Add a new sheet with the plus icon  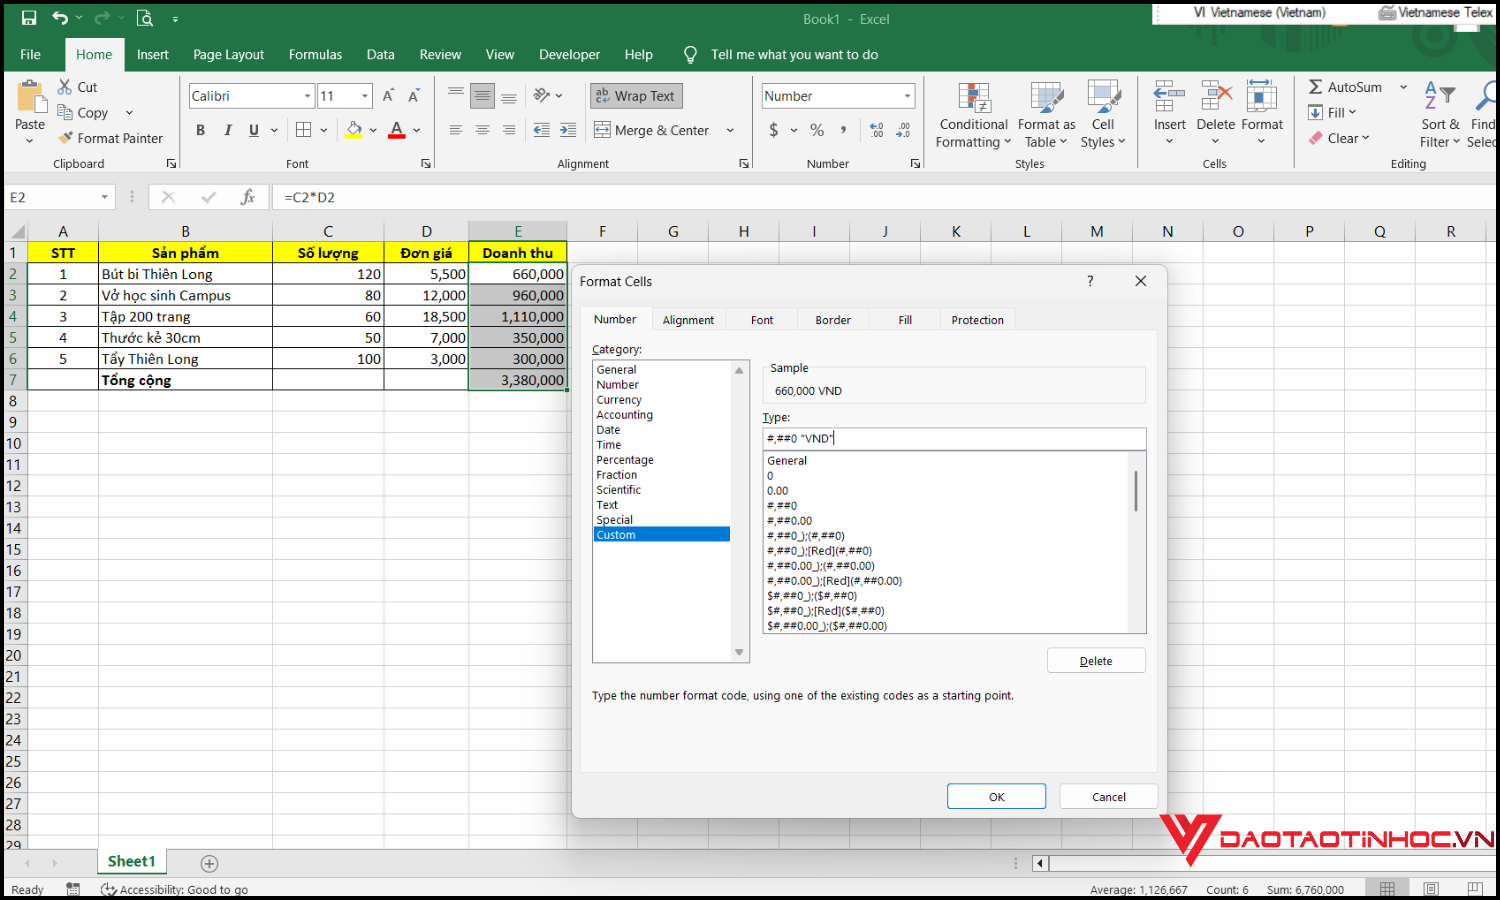click(209, 863)
